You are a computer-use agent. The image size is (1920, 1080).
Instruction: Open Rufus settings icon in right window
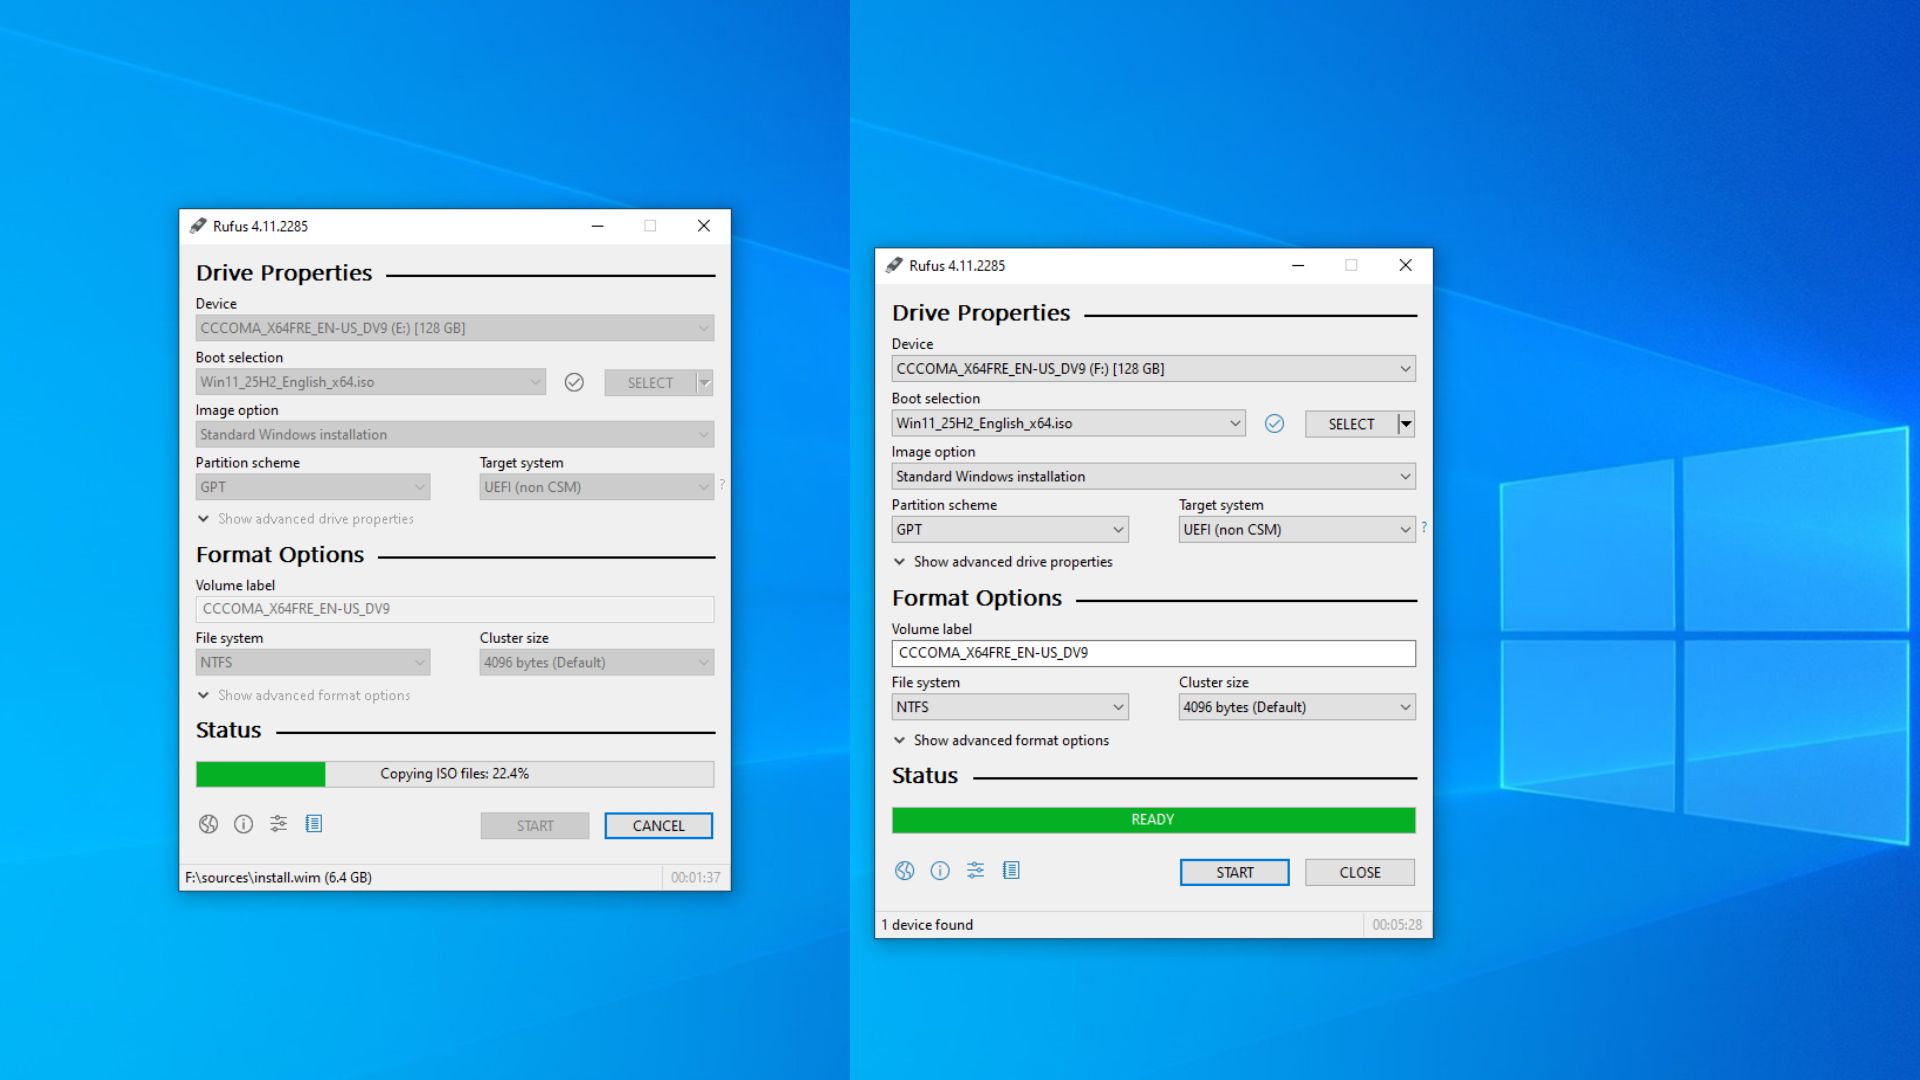click(975, 871)
